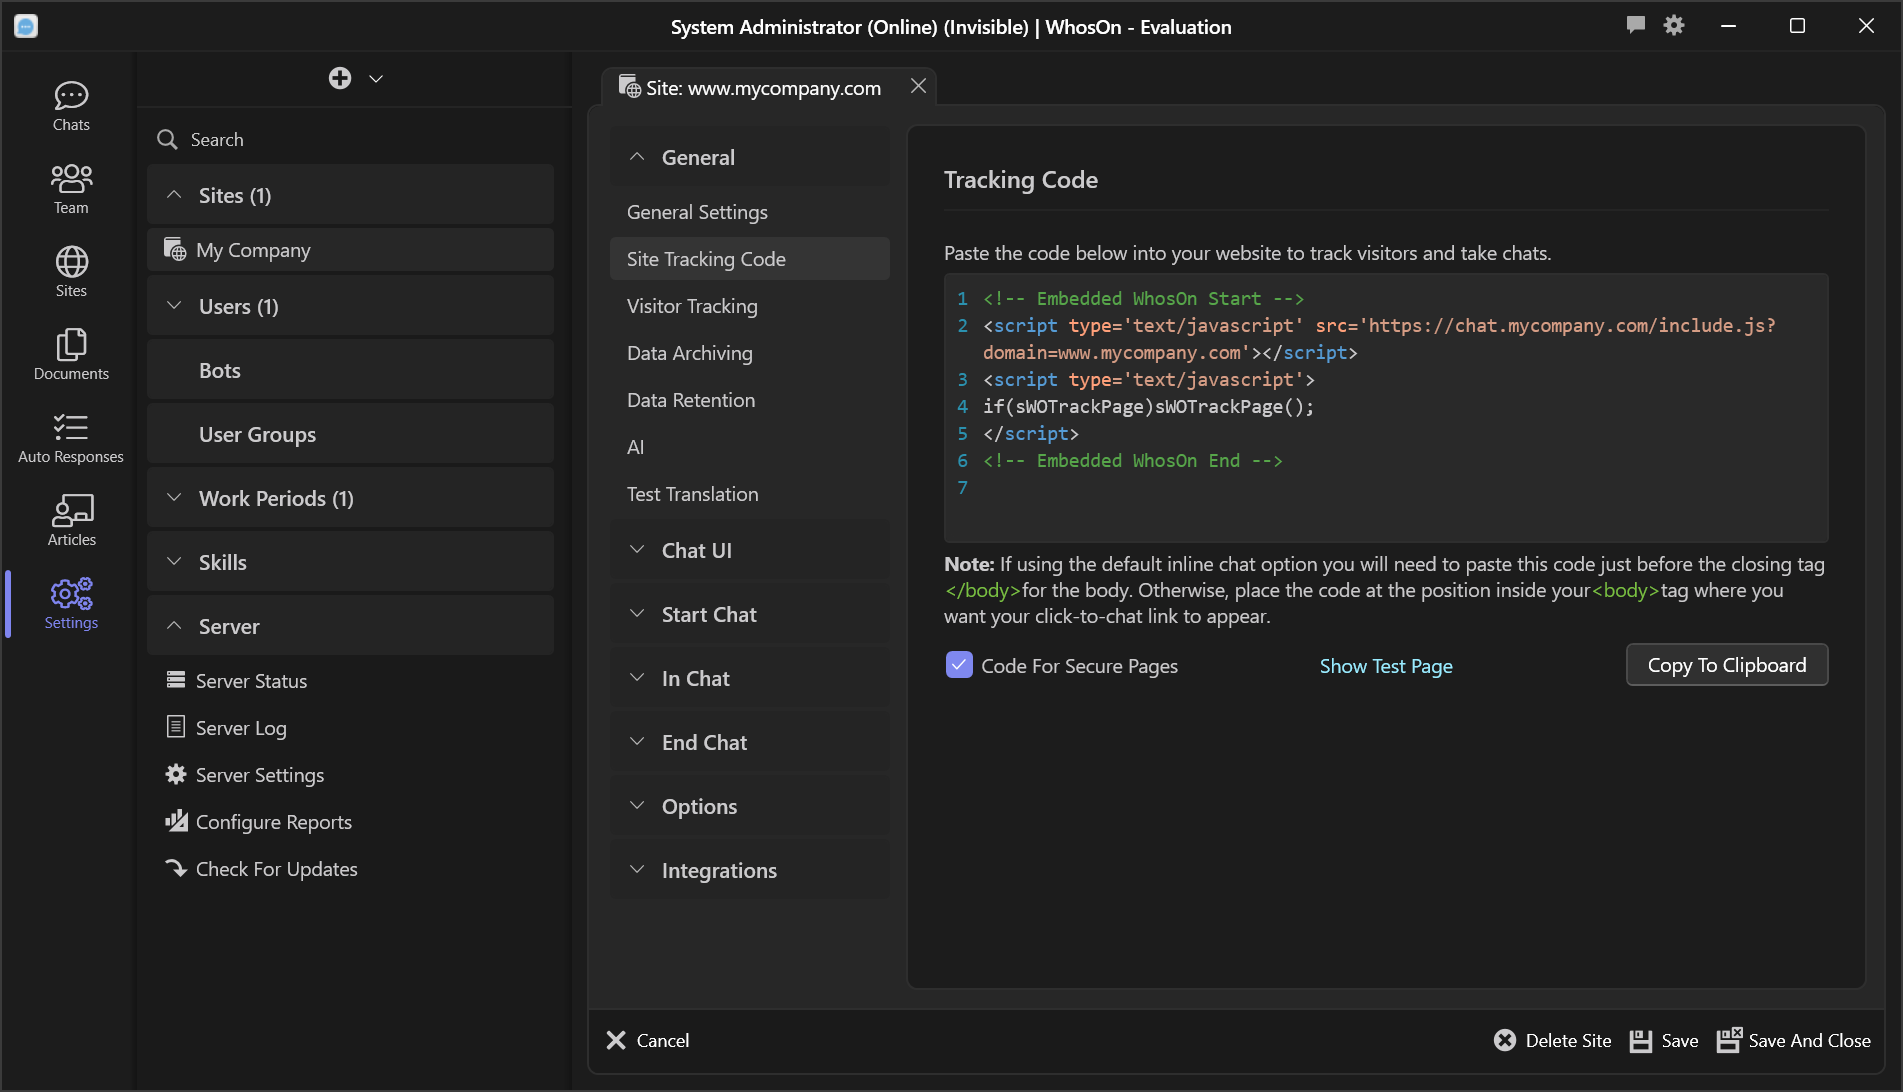Image resolution: width=1903 pixels, height=1092 pixels.
Task: Open Data Archiving settings
Action: click(x=750, y=353)
